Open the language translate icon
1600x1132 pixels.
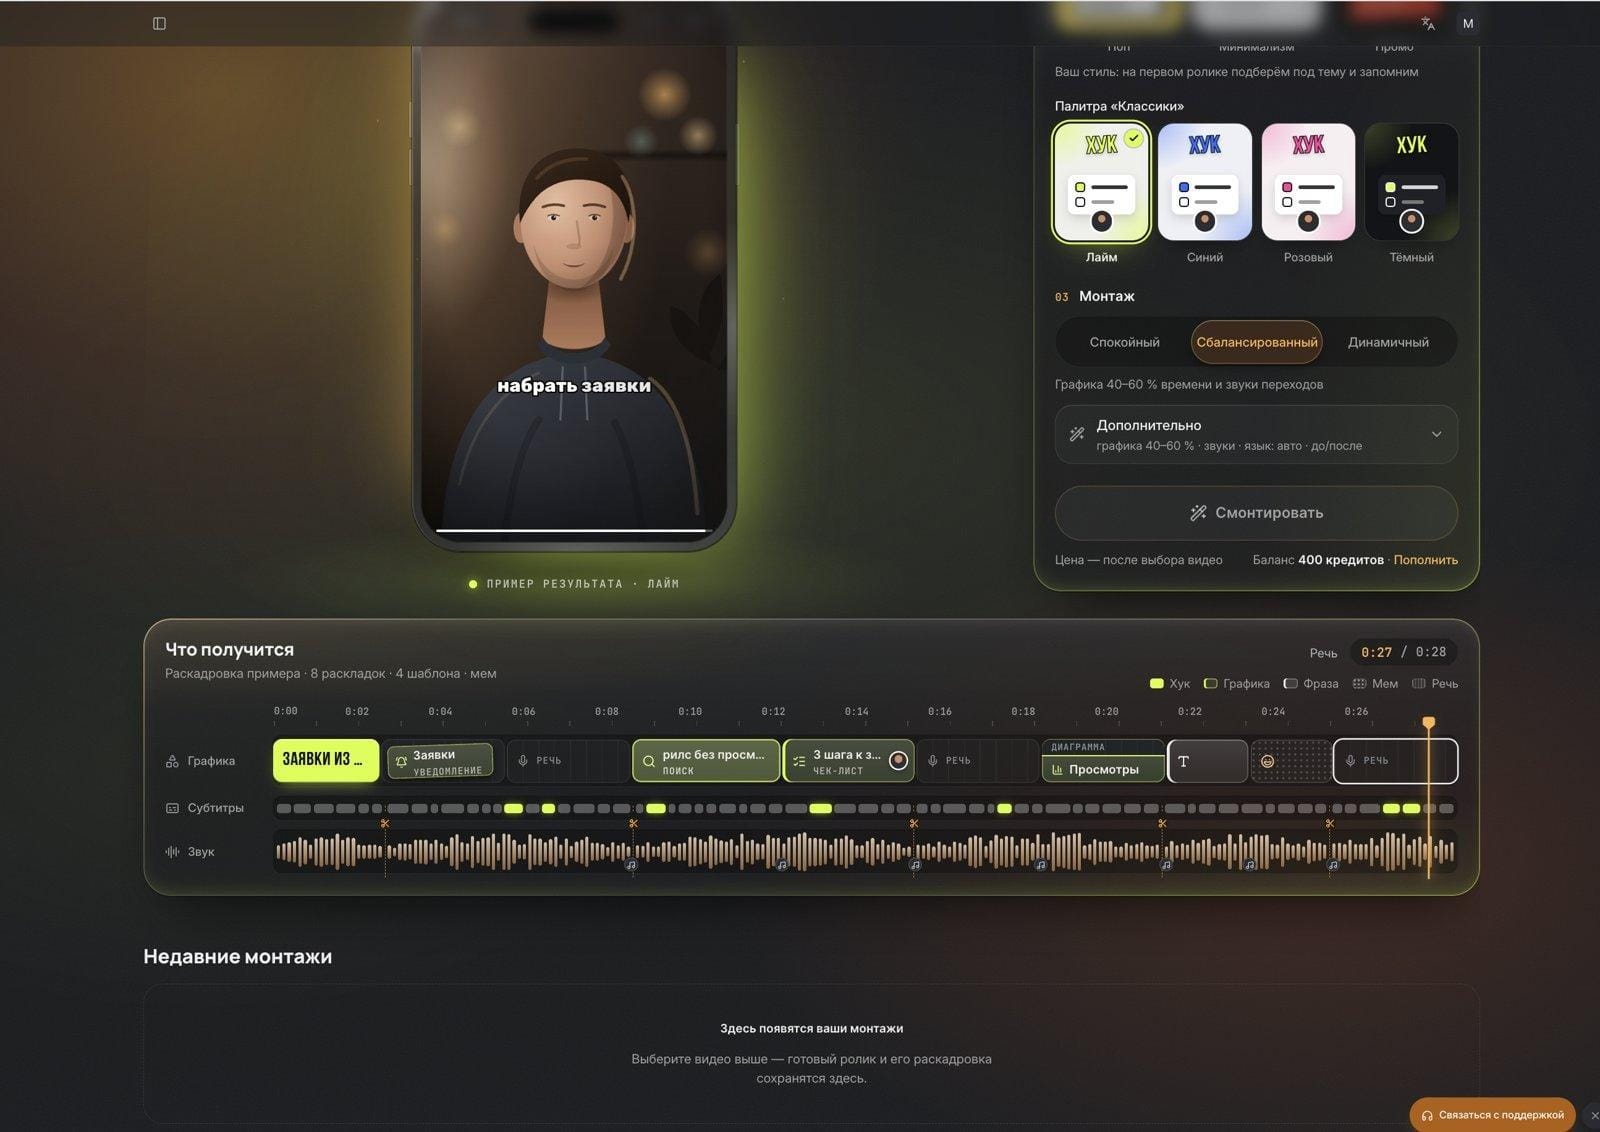pos(1427,23)
